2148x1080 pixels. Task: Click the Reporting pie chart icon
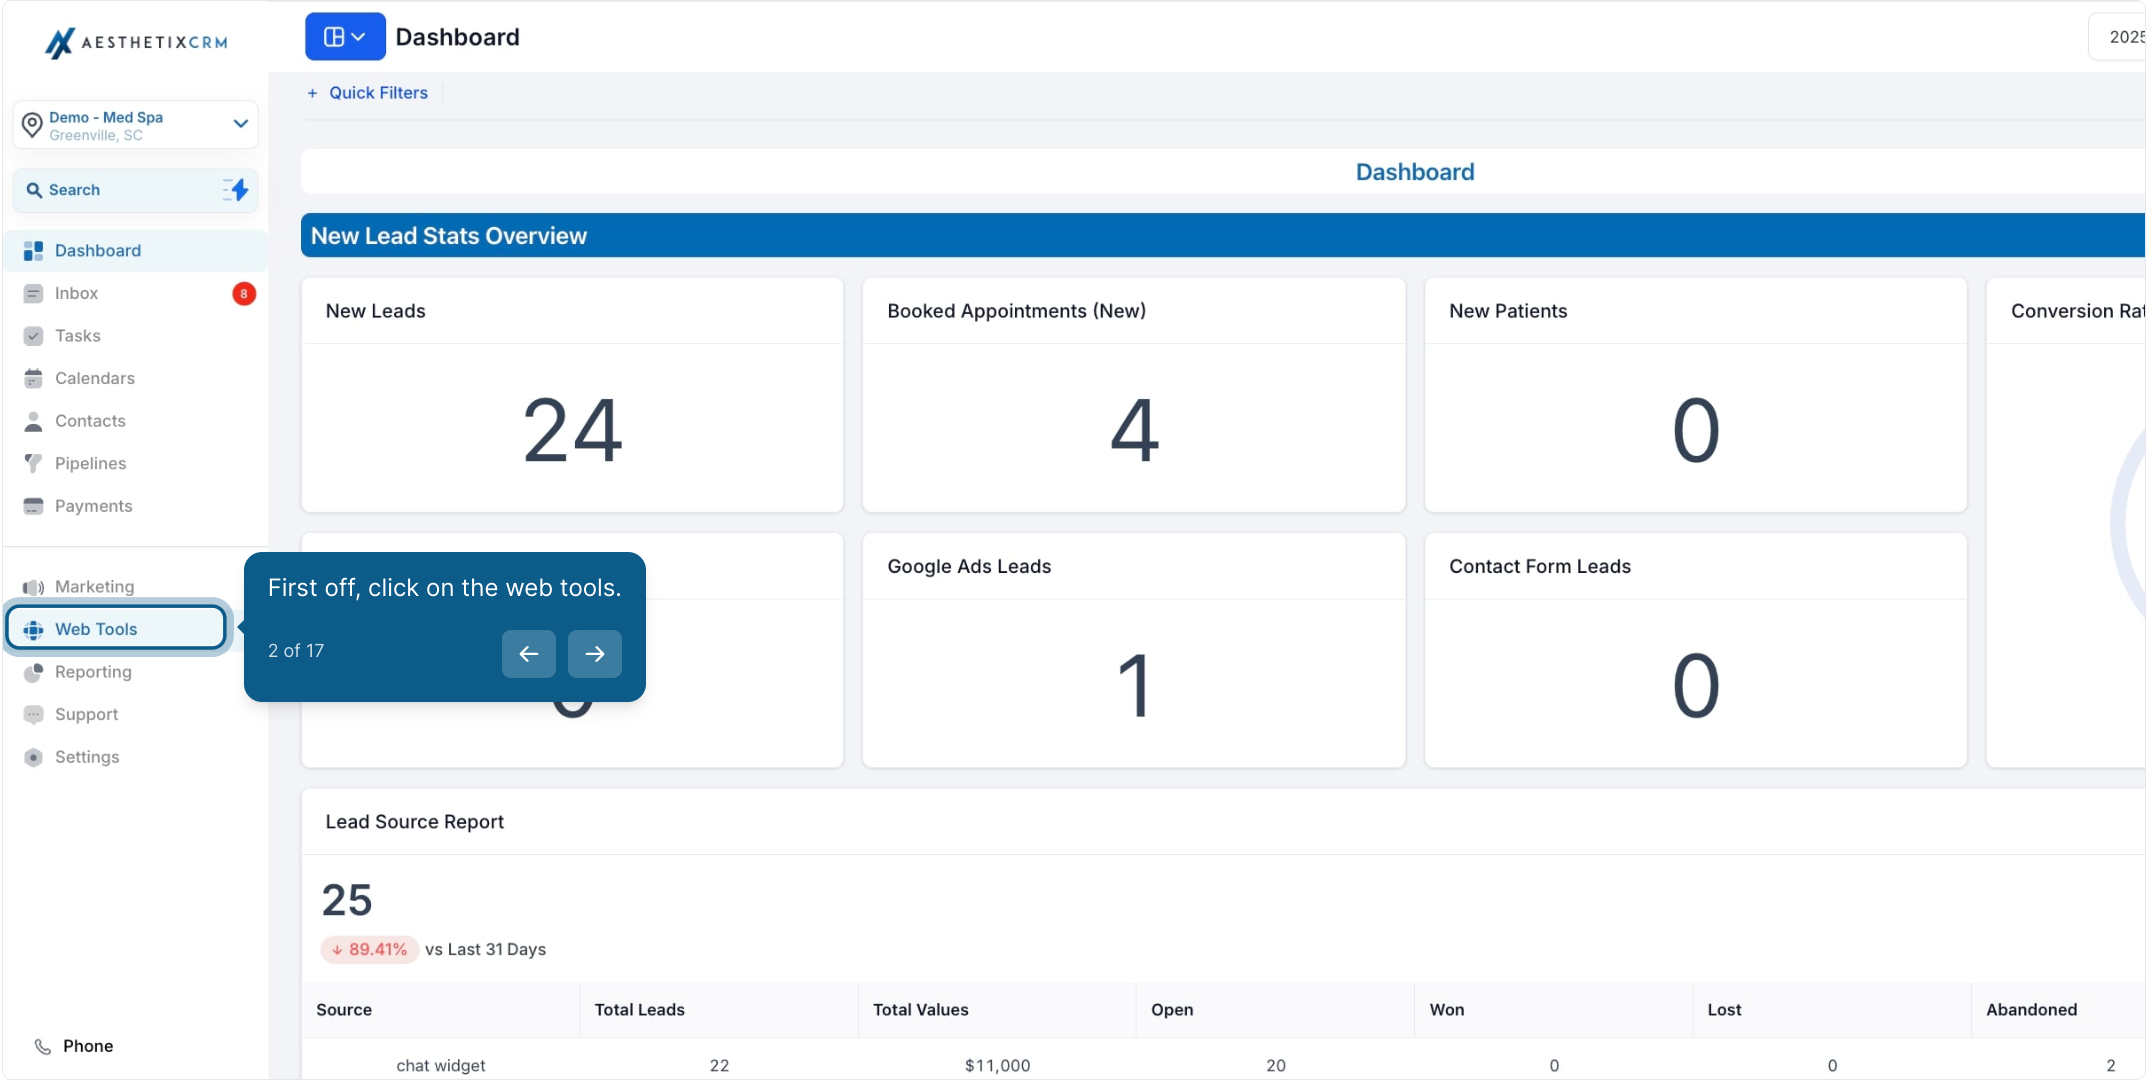(x=33, y=672)
